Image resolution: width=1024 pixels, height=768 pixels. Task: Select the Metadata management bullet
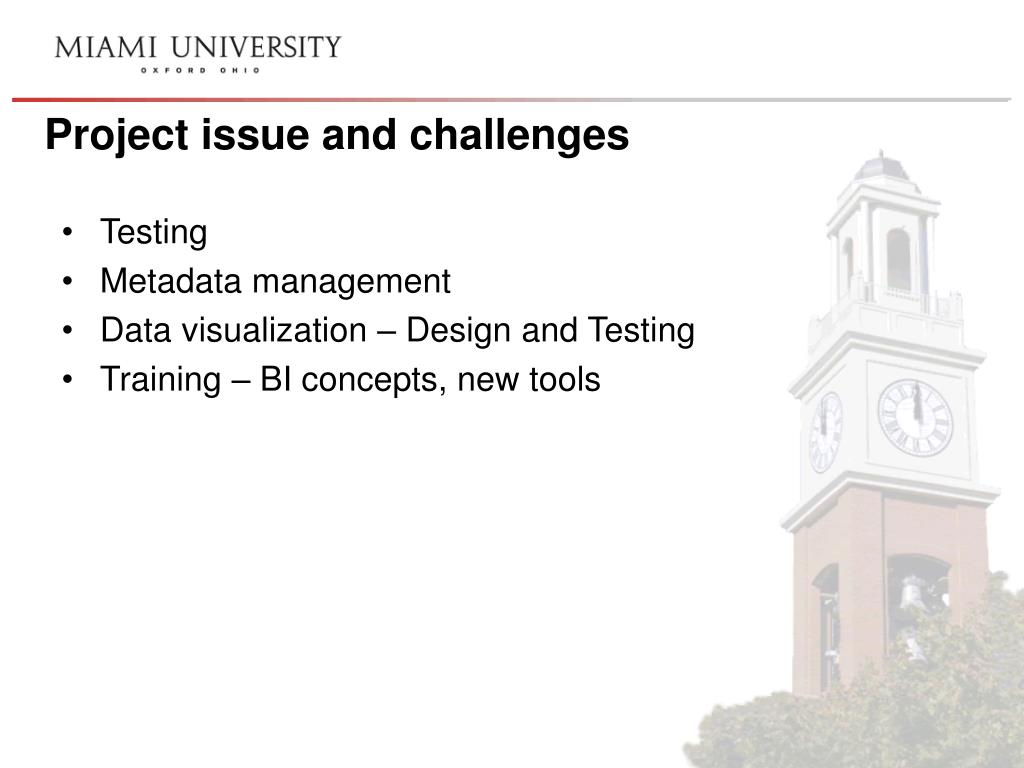click(x=275, y=281)
